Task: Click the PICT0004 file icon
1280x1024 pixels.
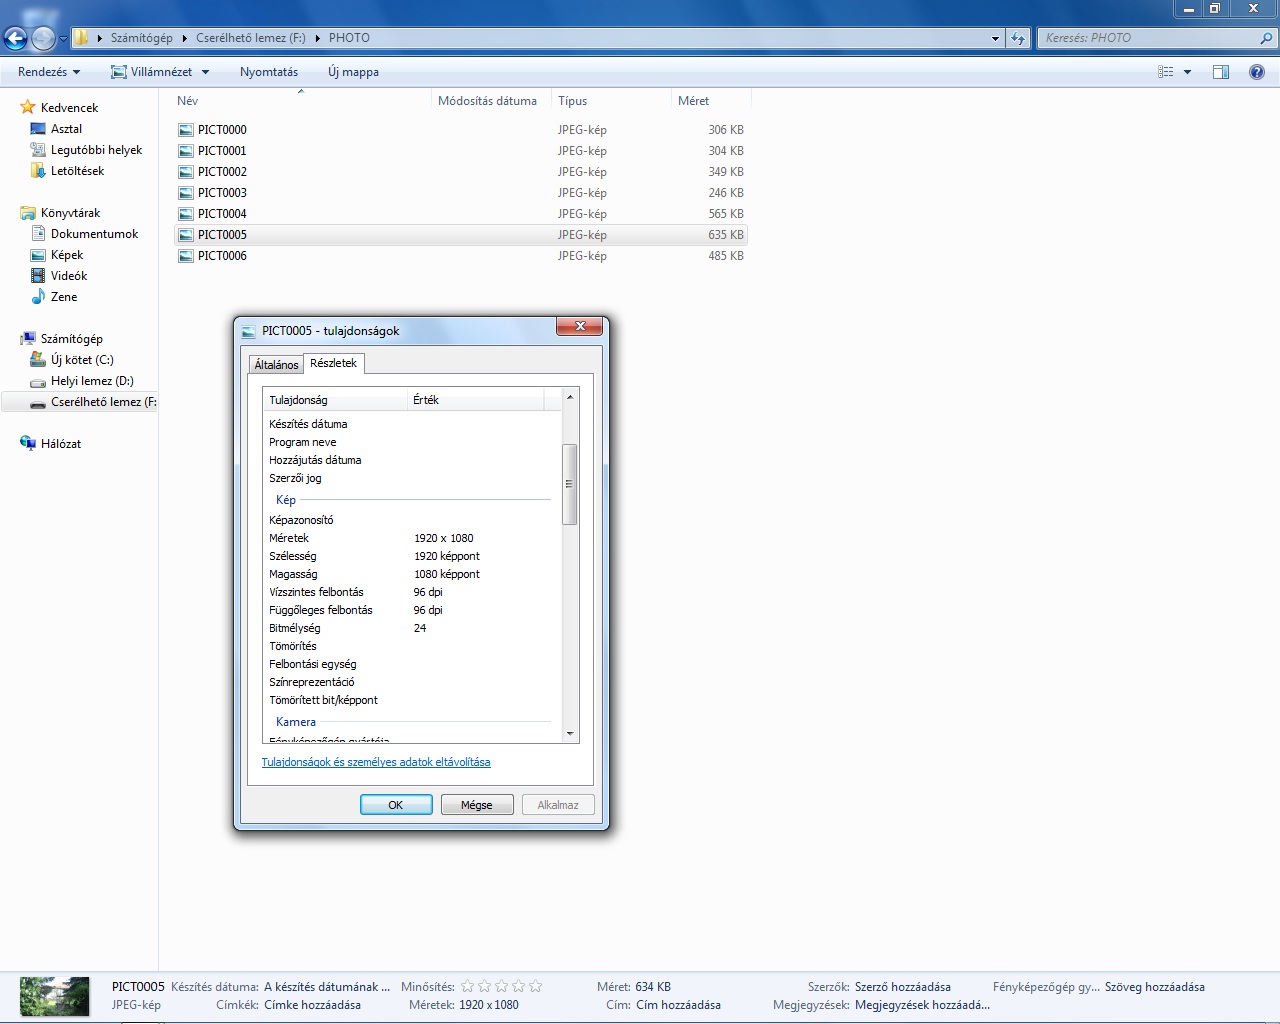Action: point(185,214)
